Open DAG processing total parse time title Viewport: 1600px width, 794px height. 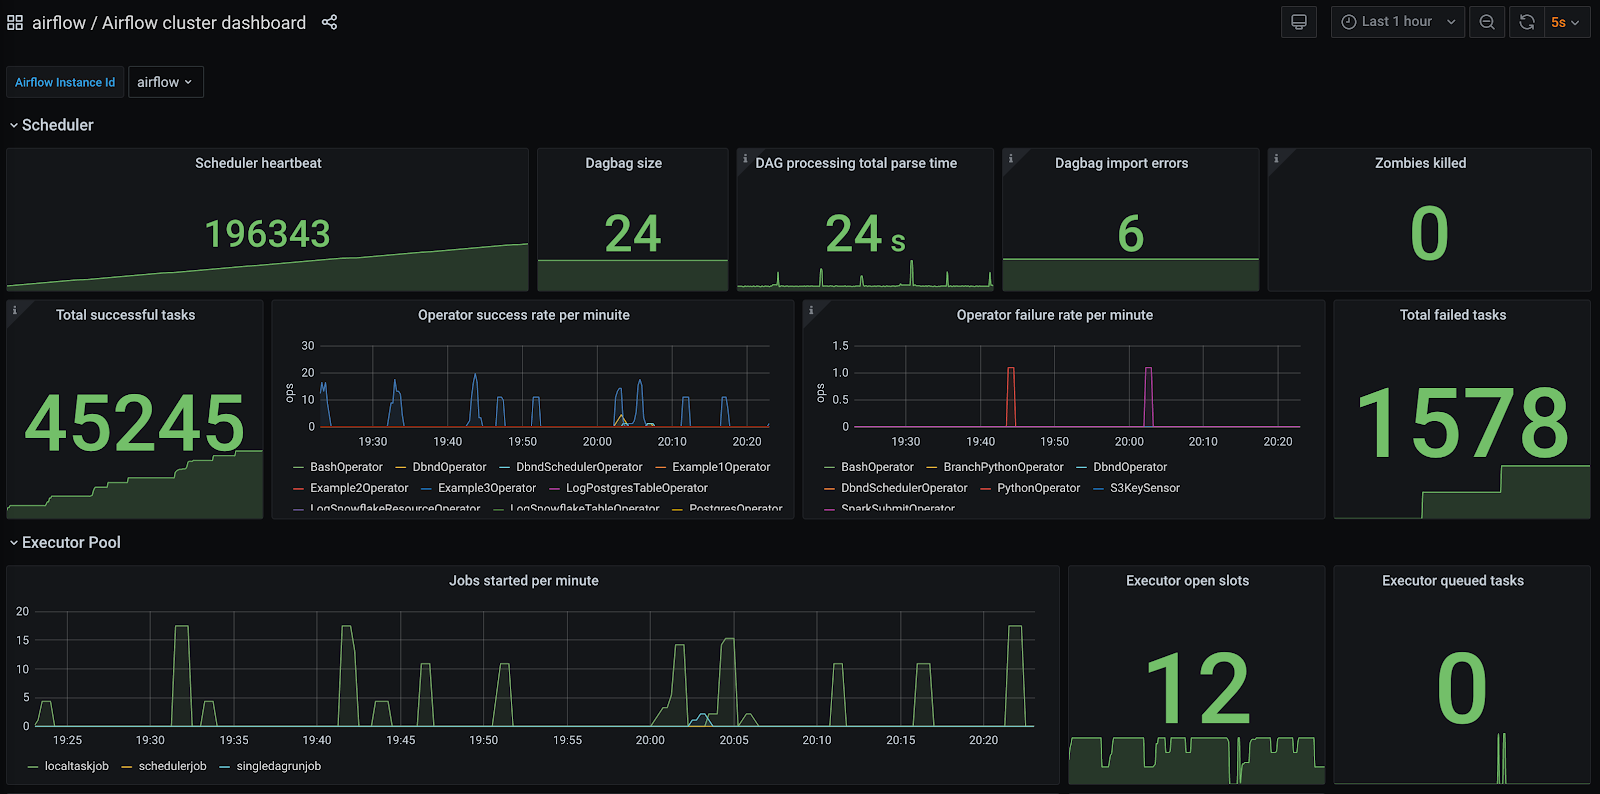point(856,163)
